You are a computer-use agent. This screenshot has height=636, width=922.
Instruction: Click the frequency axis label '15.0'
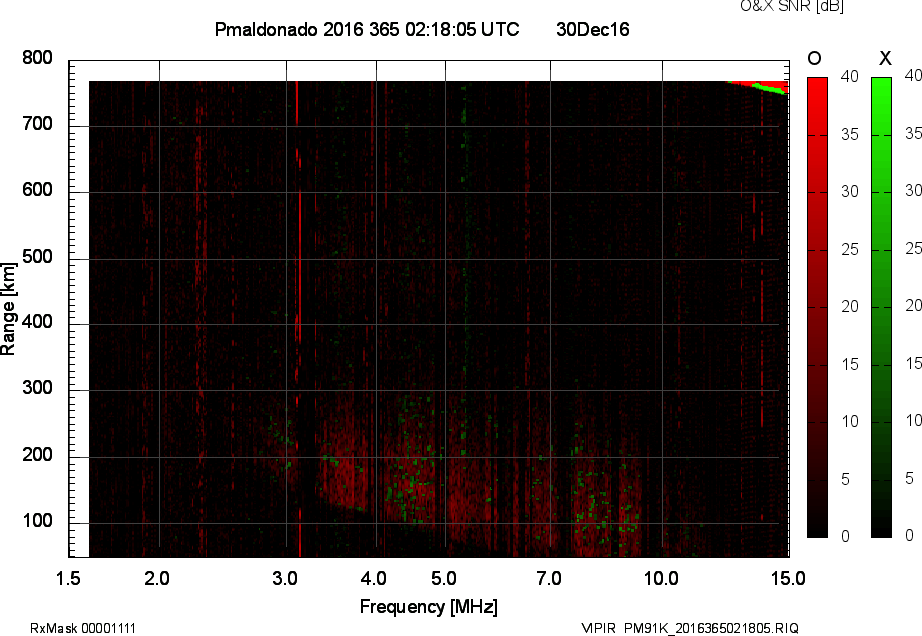(788, 578)
